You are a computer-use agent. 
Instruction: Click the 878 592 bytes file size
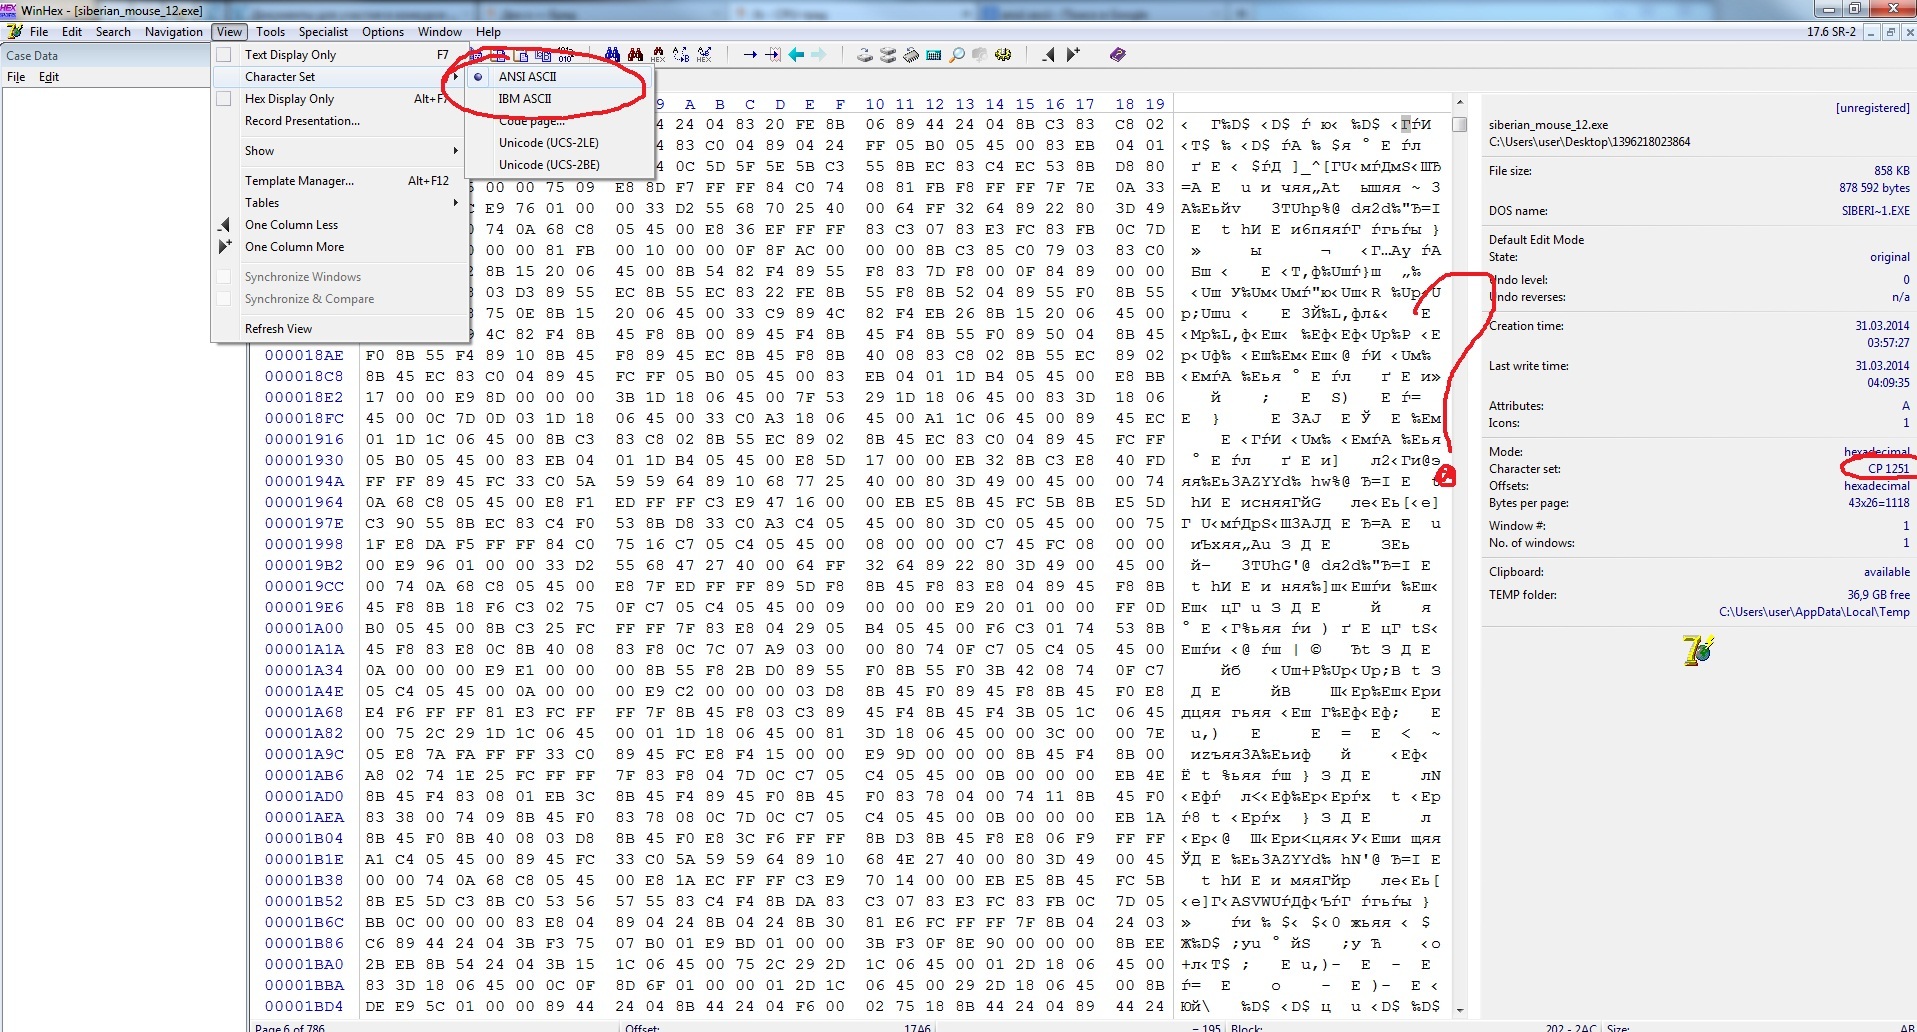[x=1874, y=188]
